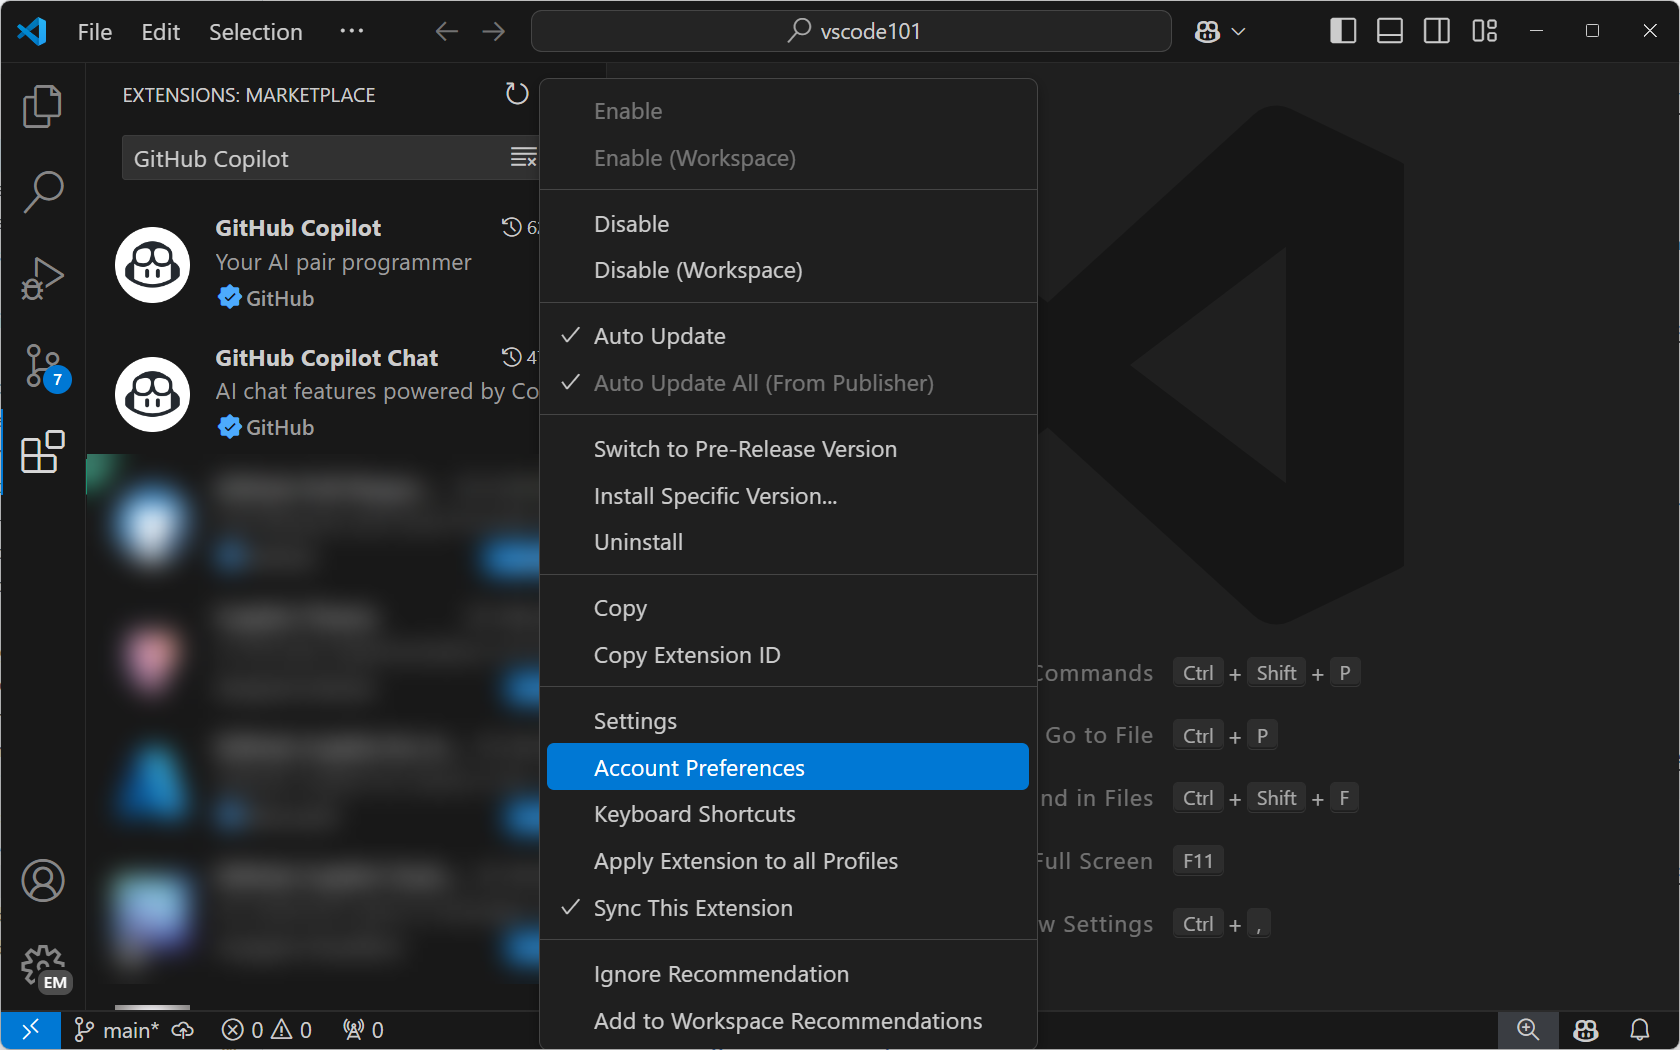Choose Disable (Workspace) from context menu
This screenshot has height=1050, width=1680.
coord(788,270)
